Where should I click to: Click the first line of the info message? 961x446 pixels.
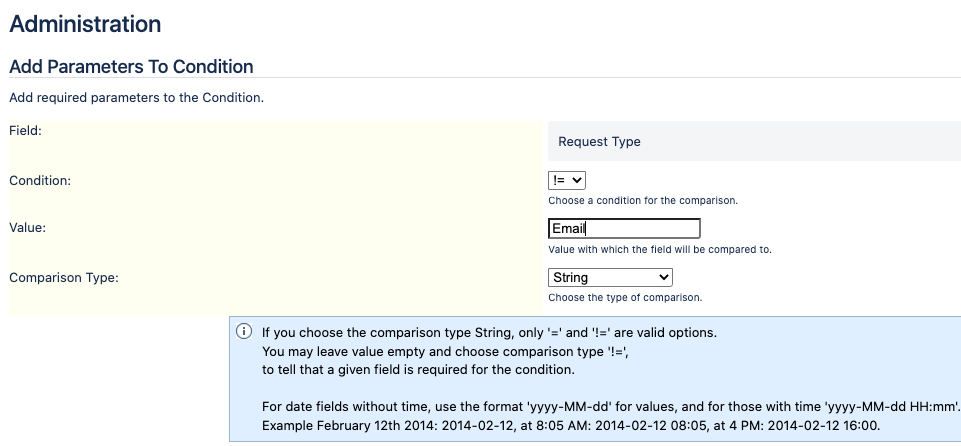489,333
